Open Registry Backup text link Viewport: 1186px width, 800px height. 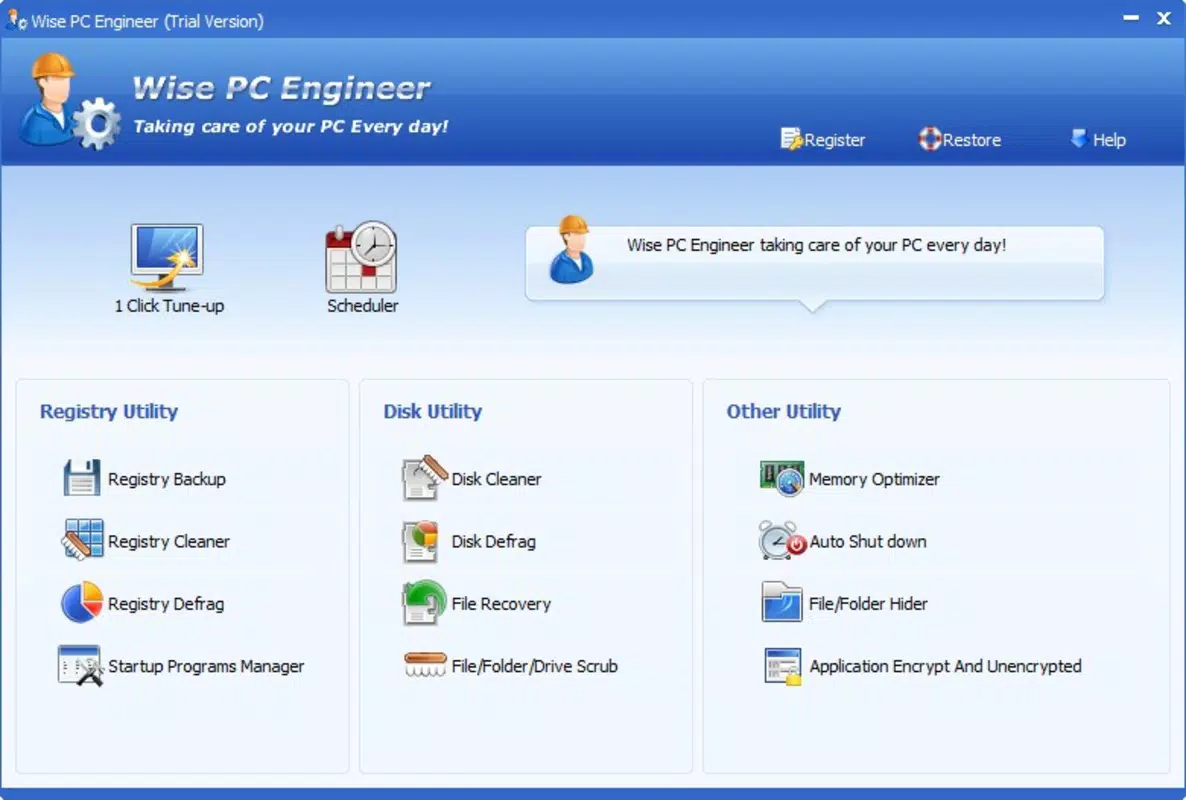[166, 479]
